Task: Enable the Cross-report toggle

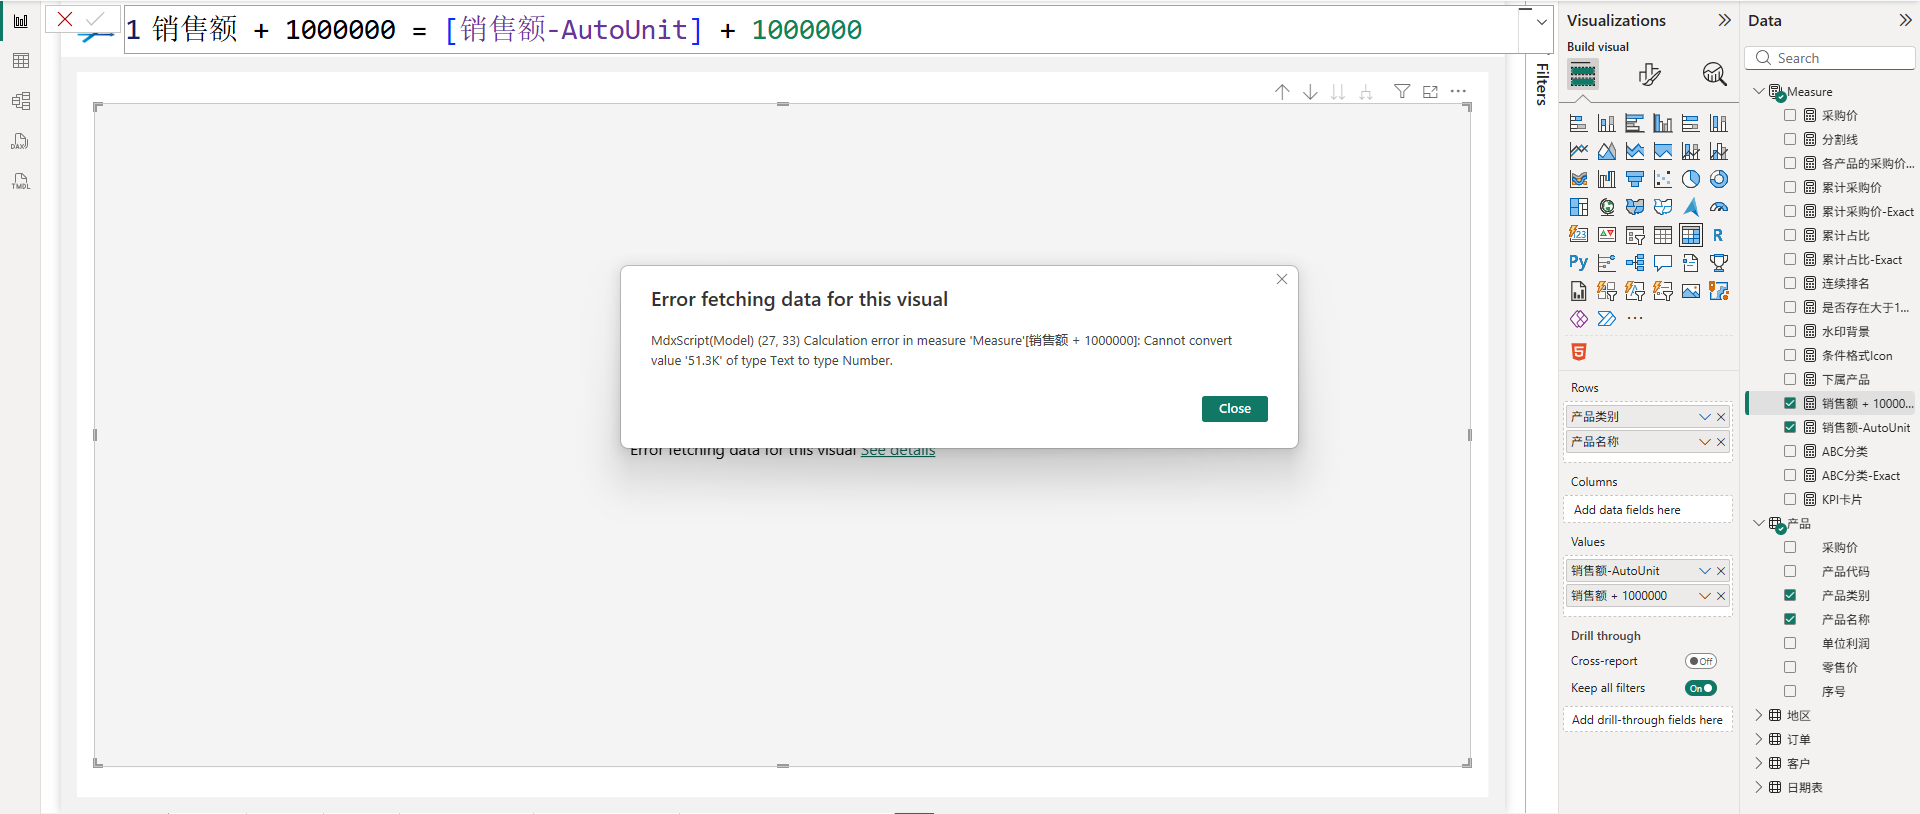Action: 1700,661
